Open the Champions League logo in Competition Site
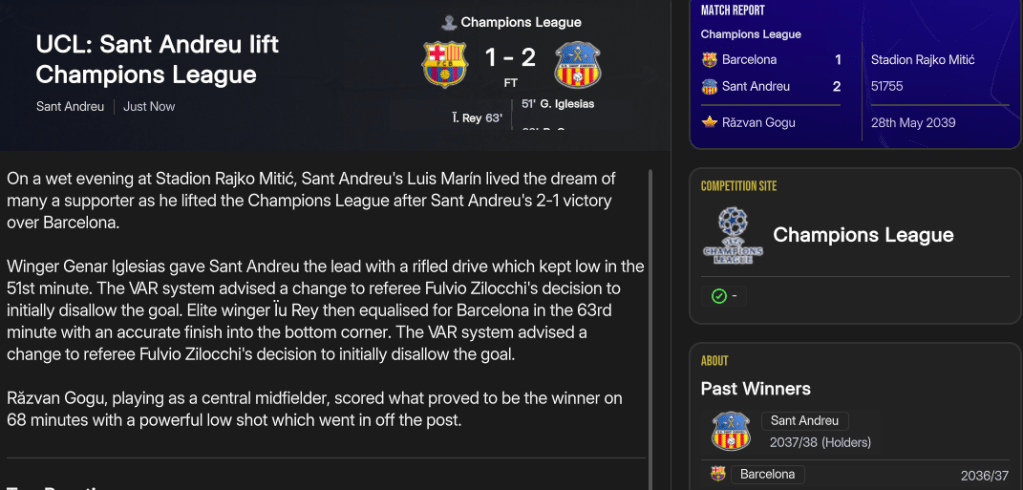1023x490 pixels. [732, 236]
